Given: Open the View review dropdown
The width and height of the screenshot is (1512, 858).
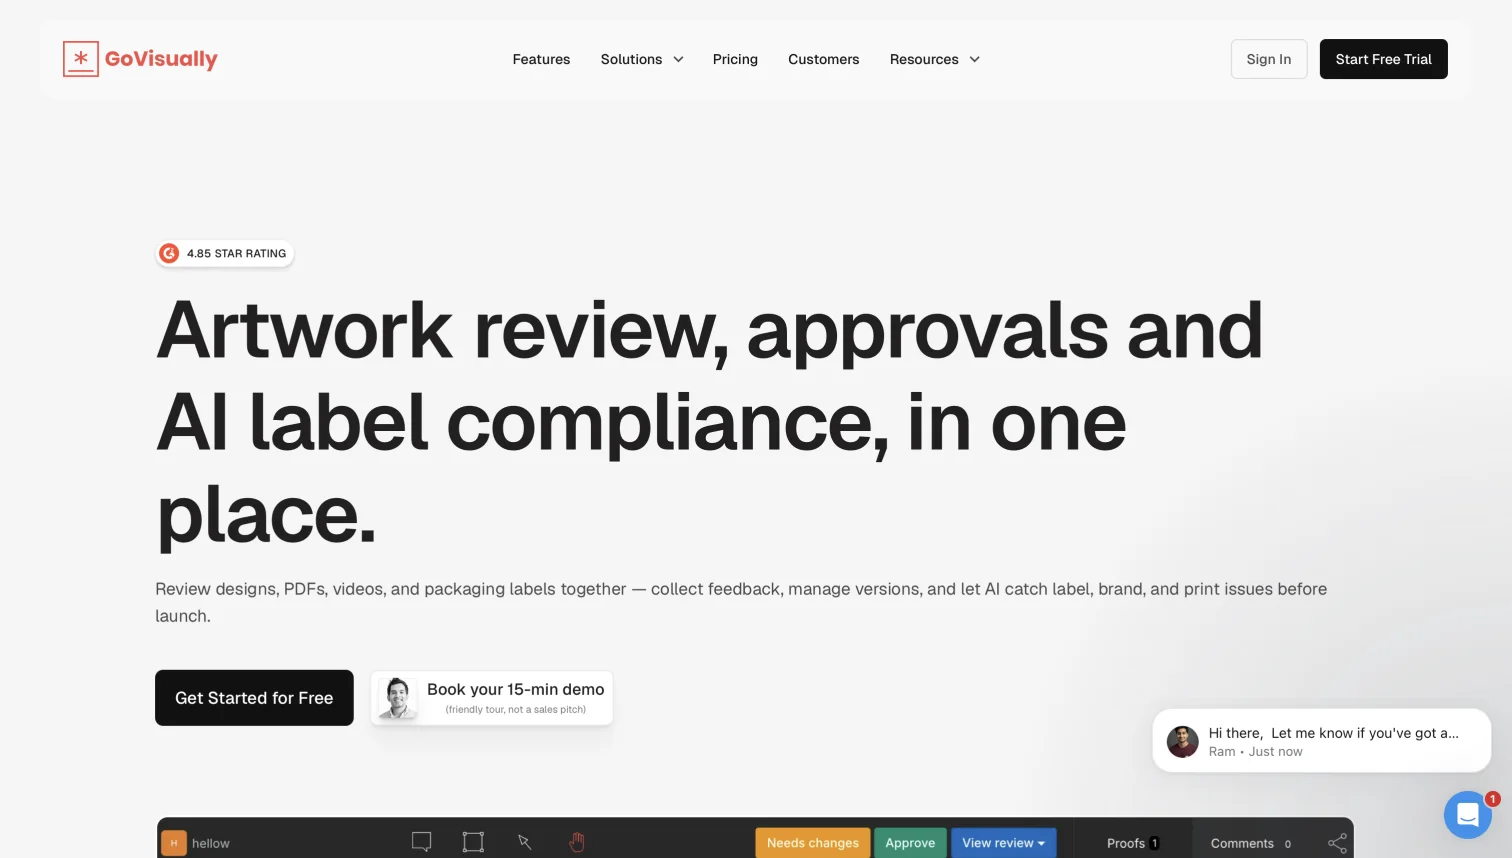Looking at the screenshot, I should [x=1003, y=843].
